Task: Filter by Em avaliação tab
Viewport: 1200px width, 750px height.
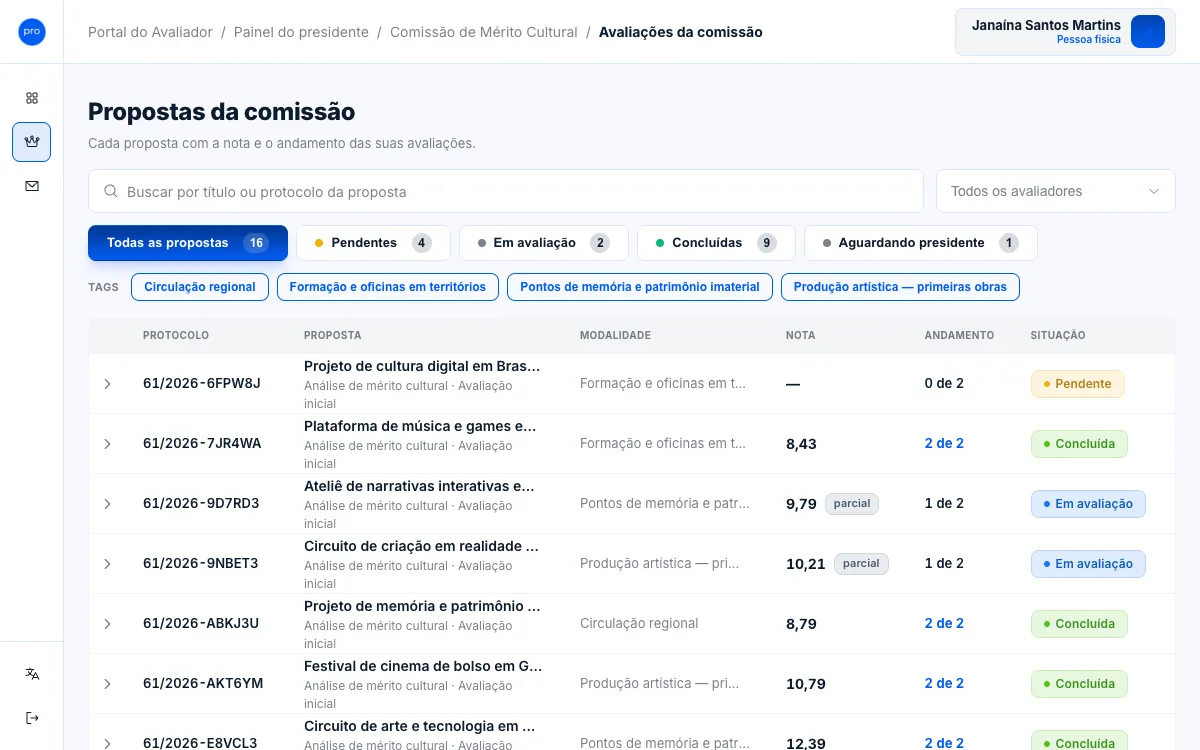Action: click(543, 243)
